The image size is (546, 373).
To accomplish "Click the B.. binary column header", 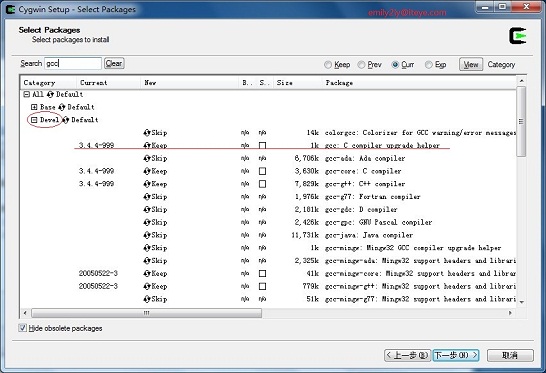I will [248, 83].
